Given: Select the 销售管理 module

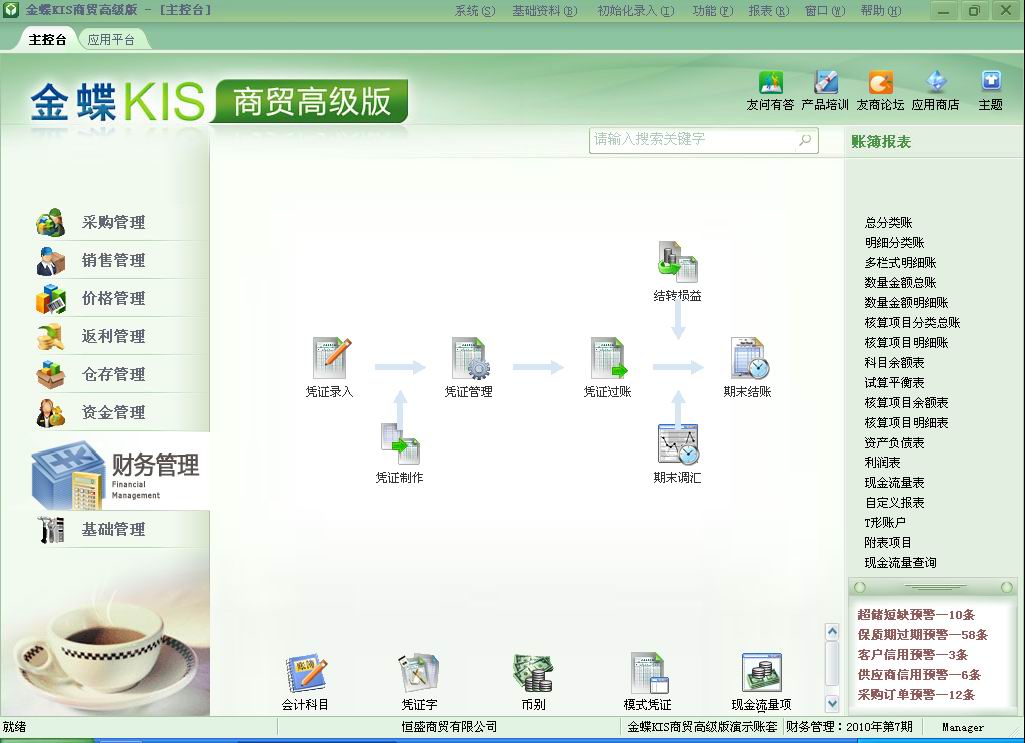Looking at the screenshot, I should (113, 260).
